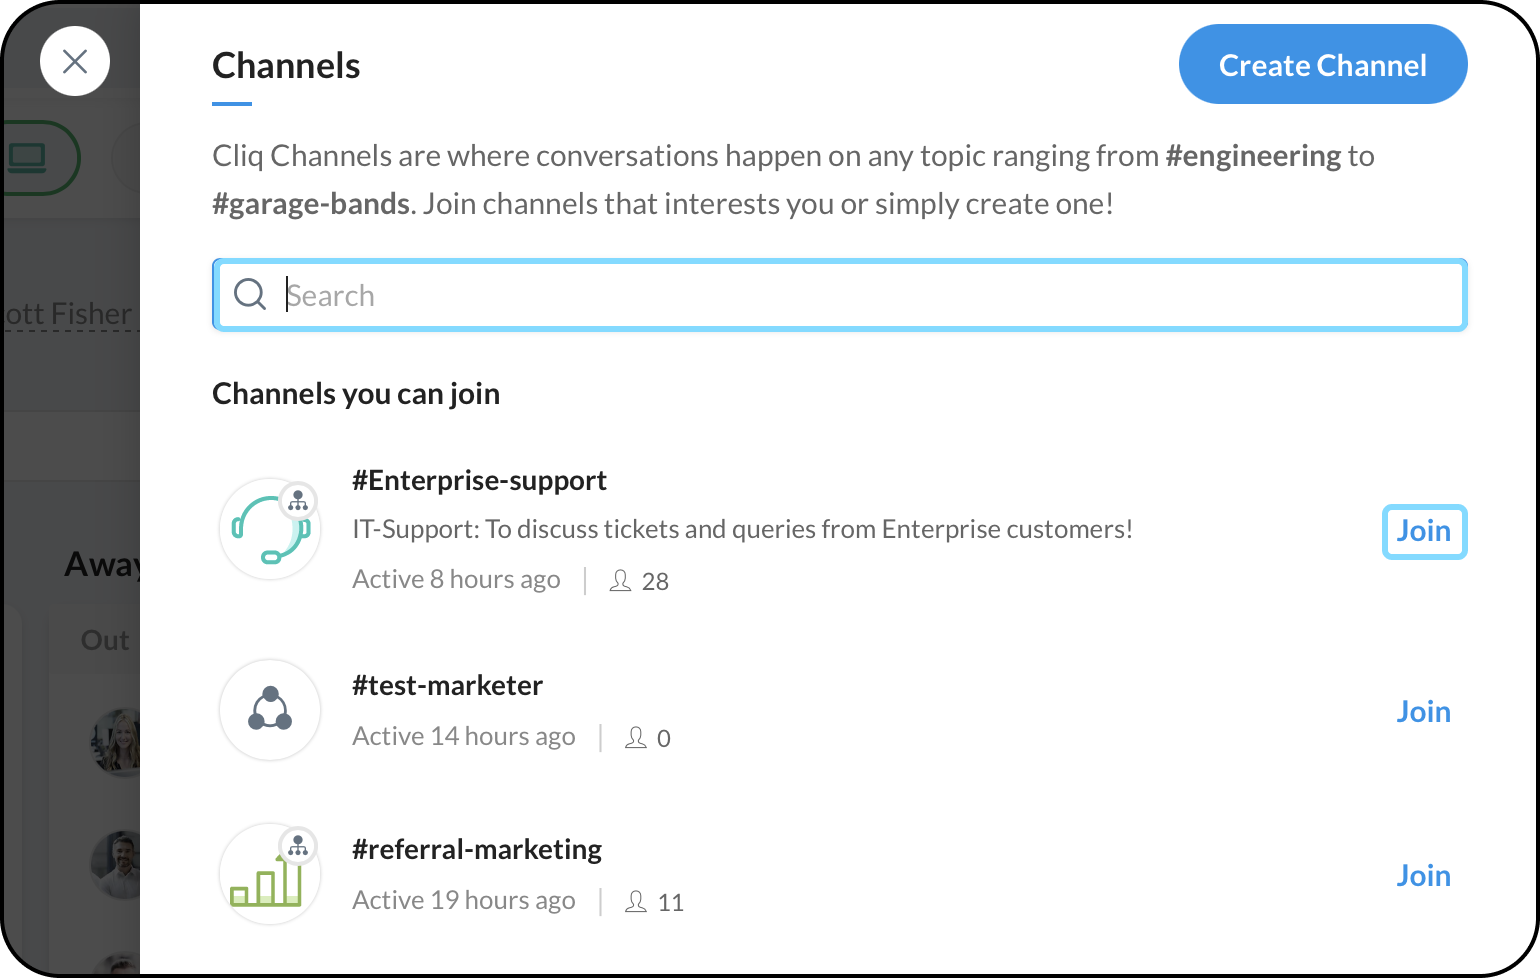Close the Channels panel with the X button
Viewport: 1540px width, 978px height.
click(x=75, y=62)
